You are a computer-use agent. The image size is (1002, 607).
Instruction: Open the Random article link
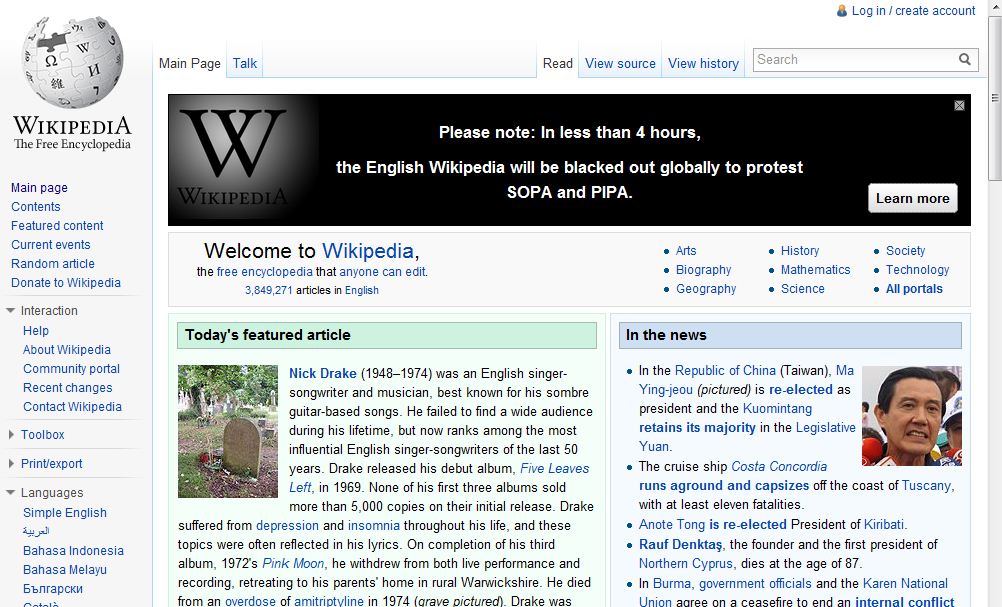point(53,264)
